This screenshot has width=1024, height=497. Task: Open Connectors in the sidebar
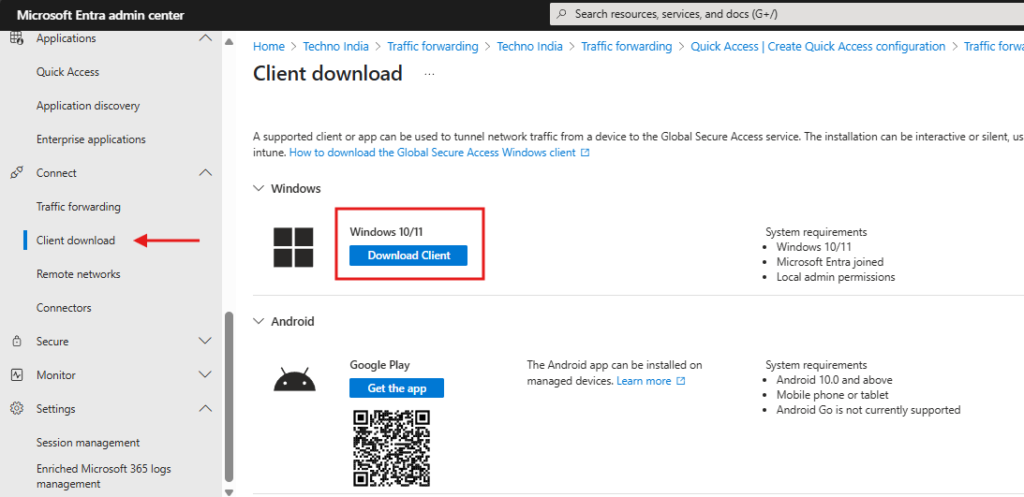(64, 308)
